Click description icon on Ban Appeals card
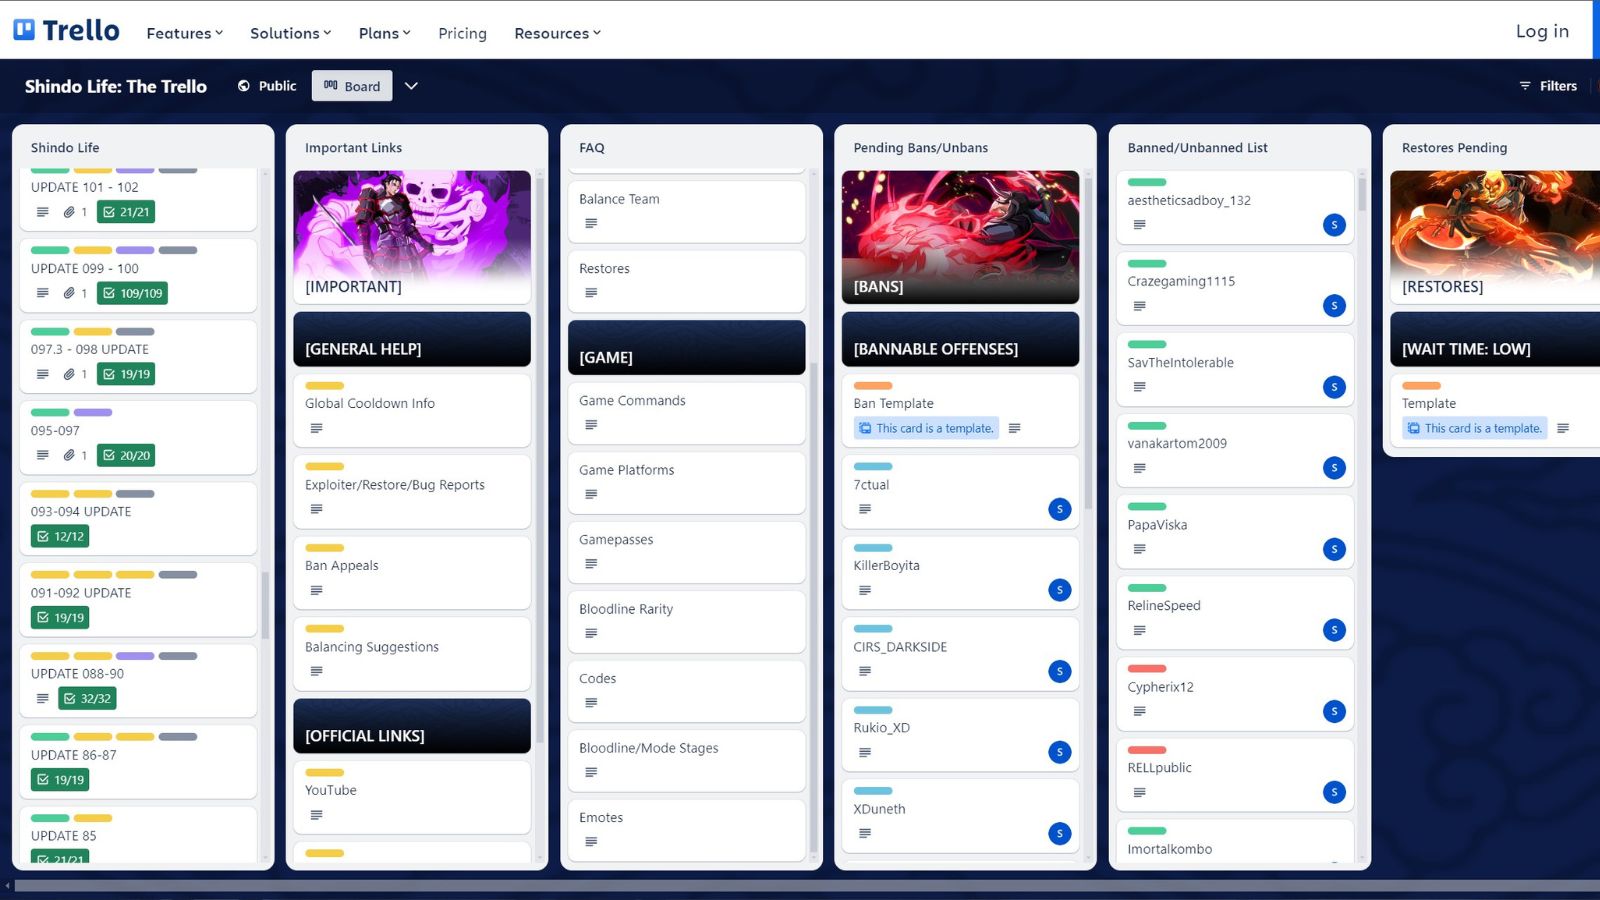 click(316, 590)
